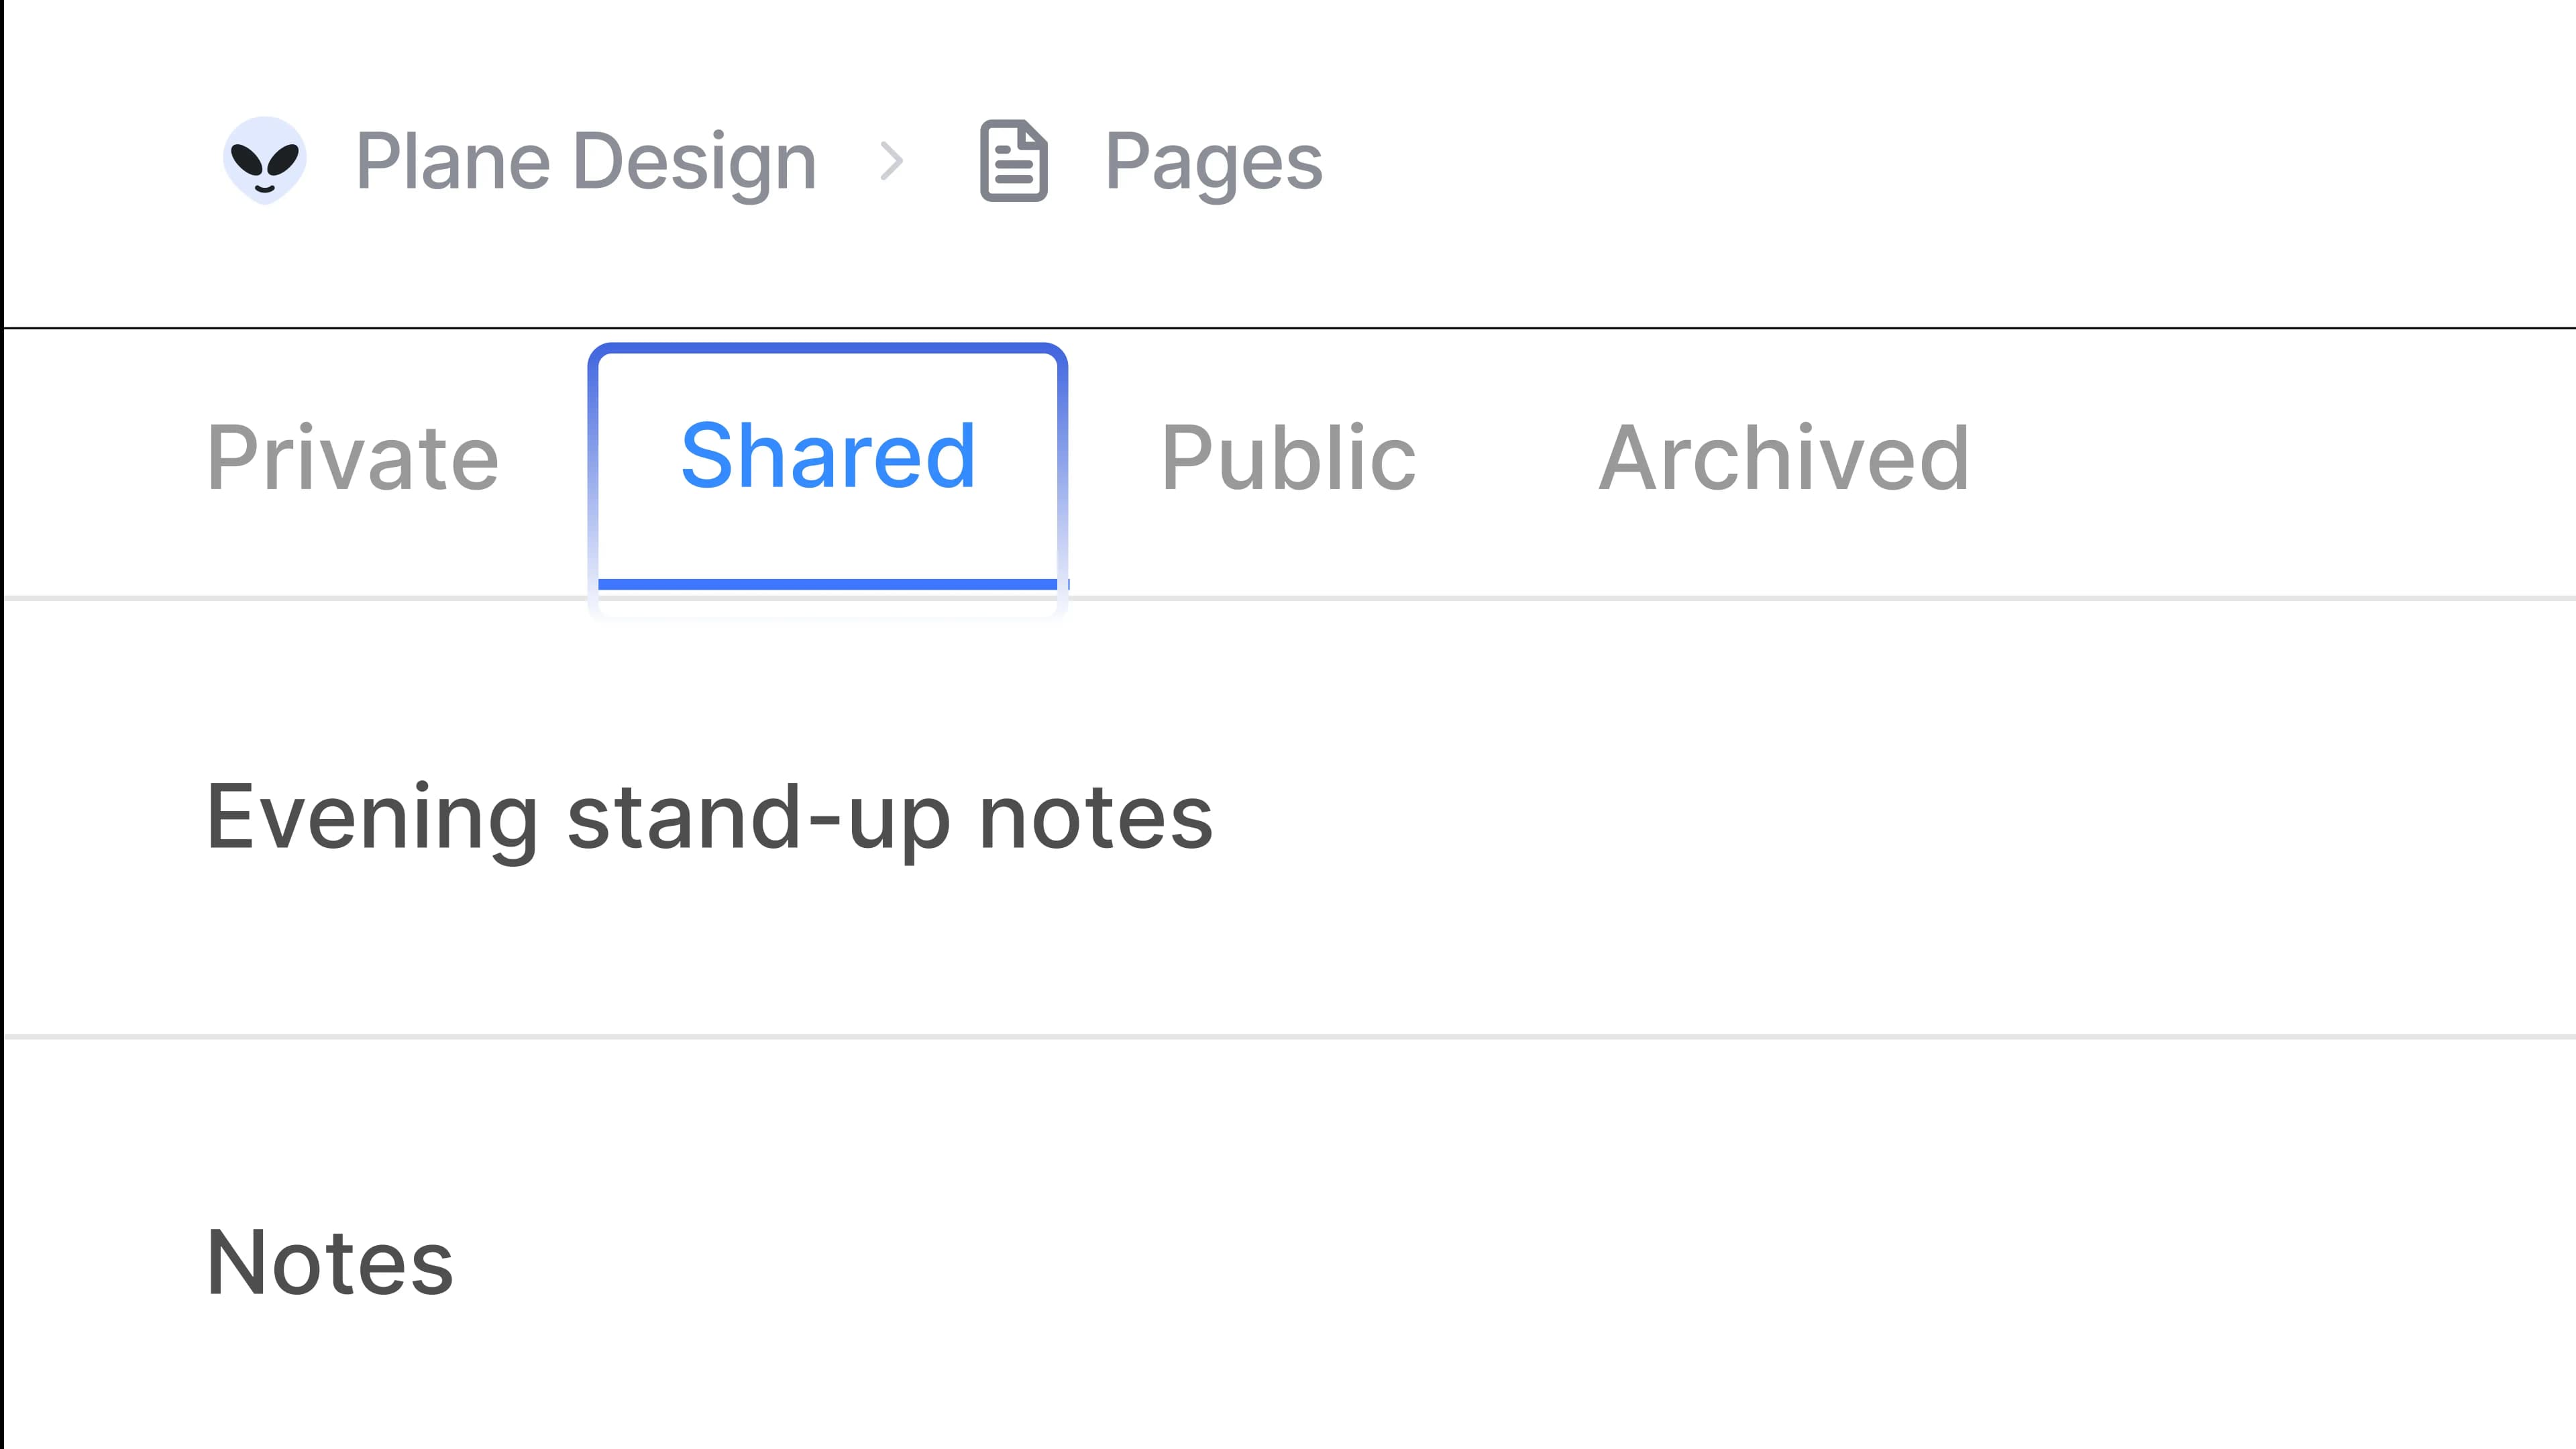This screenshot has height=1449, width=2576.
Task: Select the Shared tab
Action: pyautogui.click(x=828, y=458)
